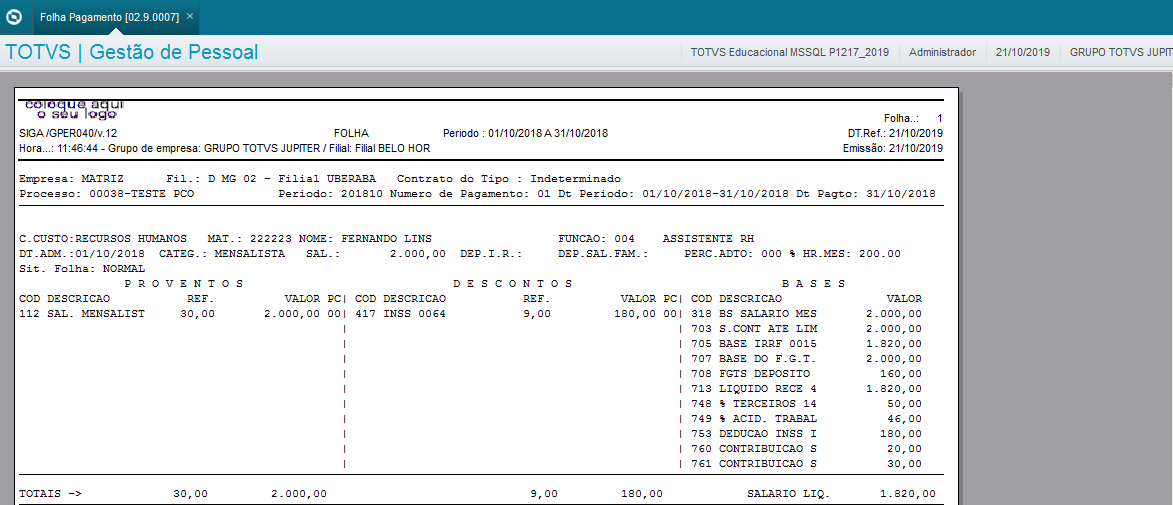1173x505 pixels.
Task: Click the Emissão: 21/10/2019 text
Action: point(892,148)
